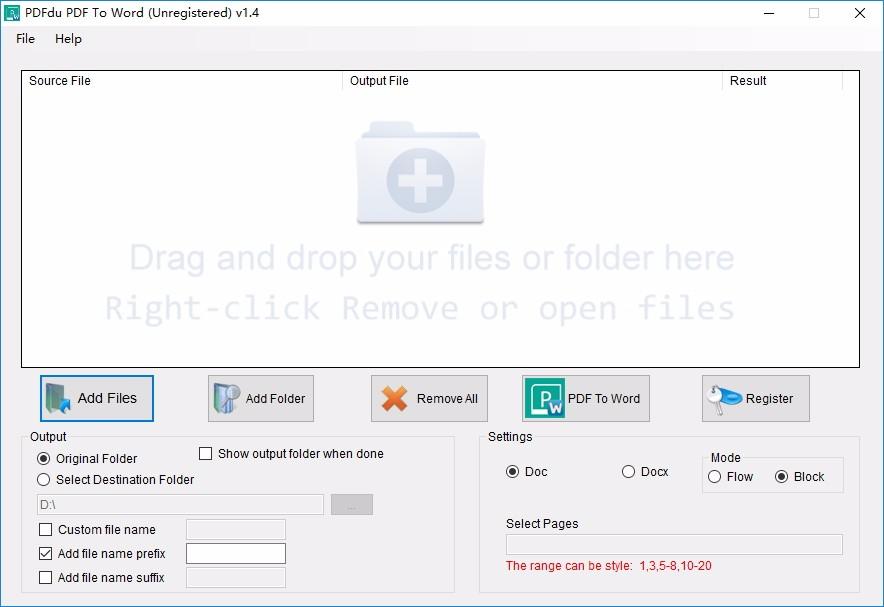This screenshot has width=884, height=607.
Task: Select Doc output format
Action: (512, 472)
